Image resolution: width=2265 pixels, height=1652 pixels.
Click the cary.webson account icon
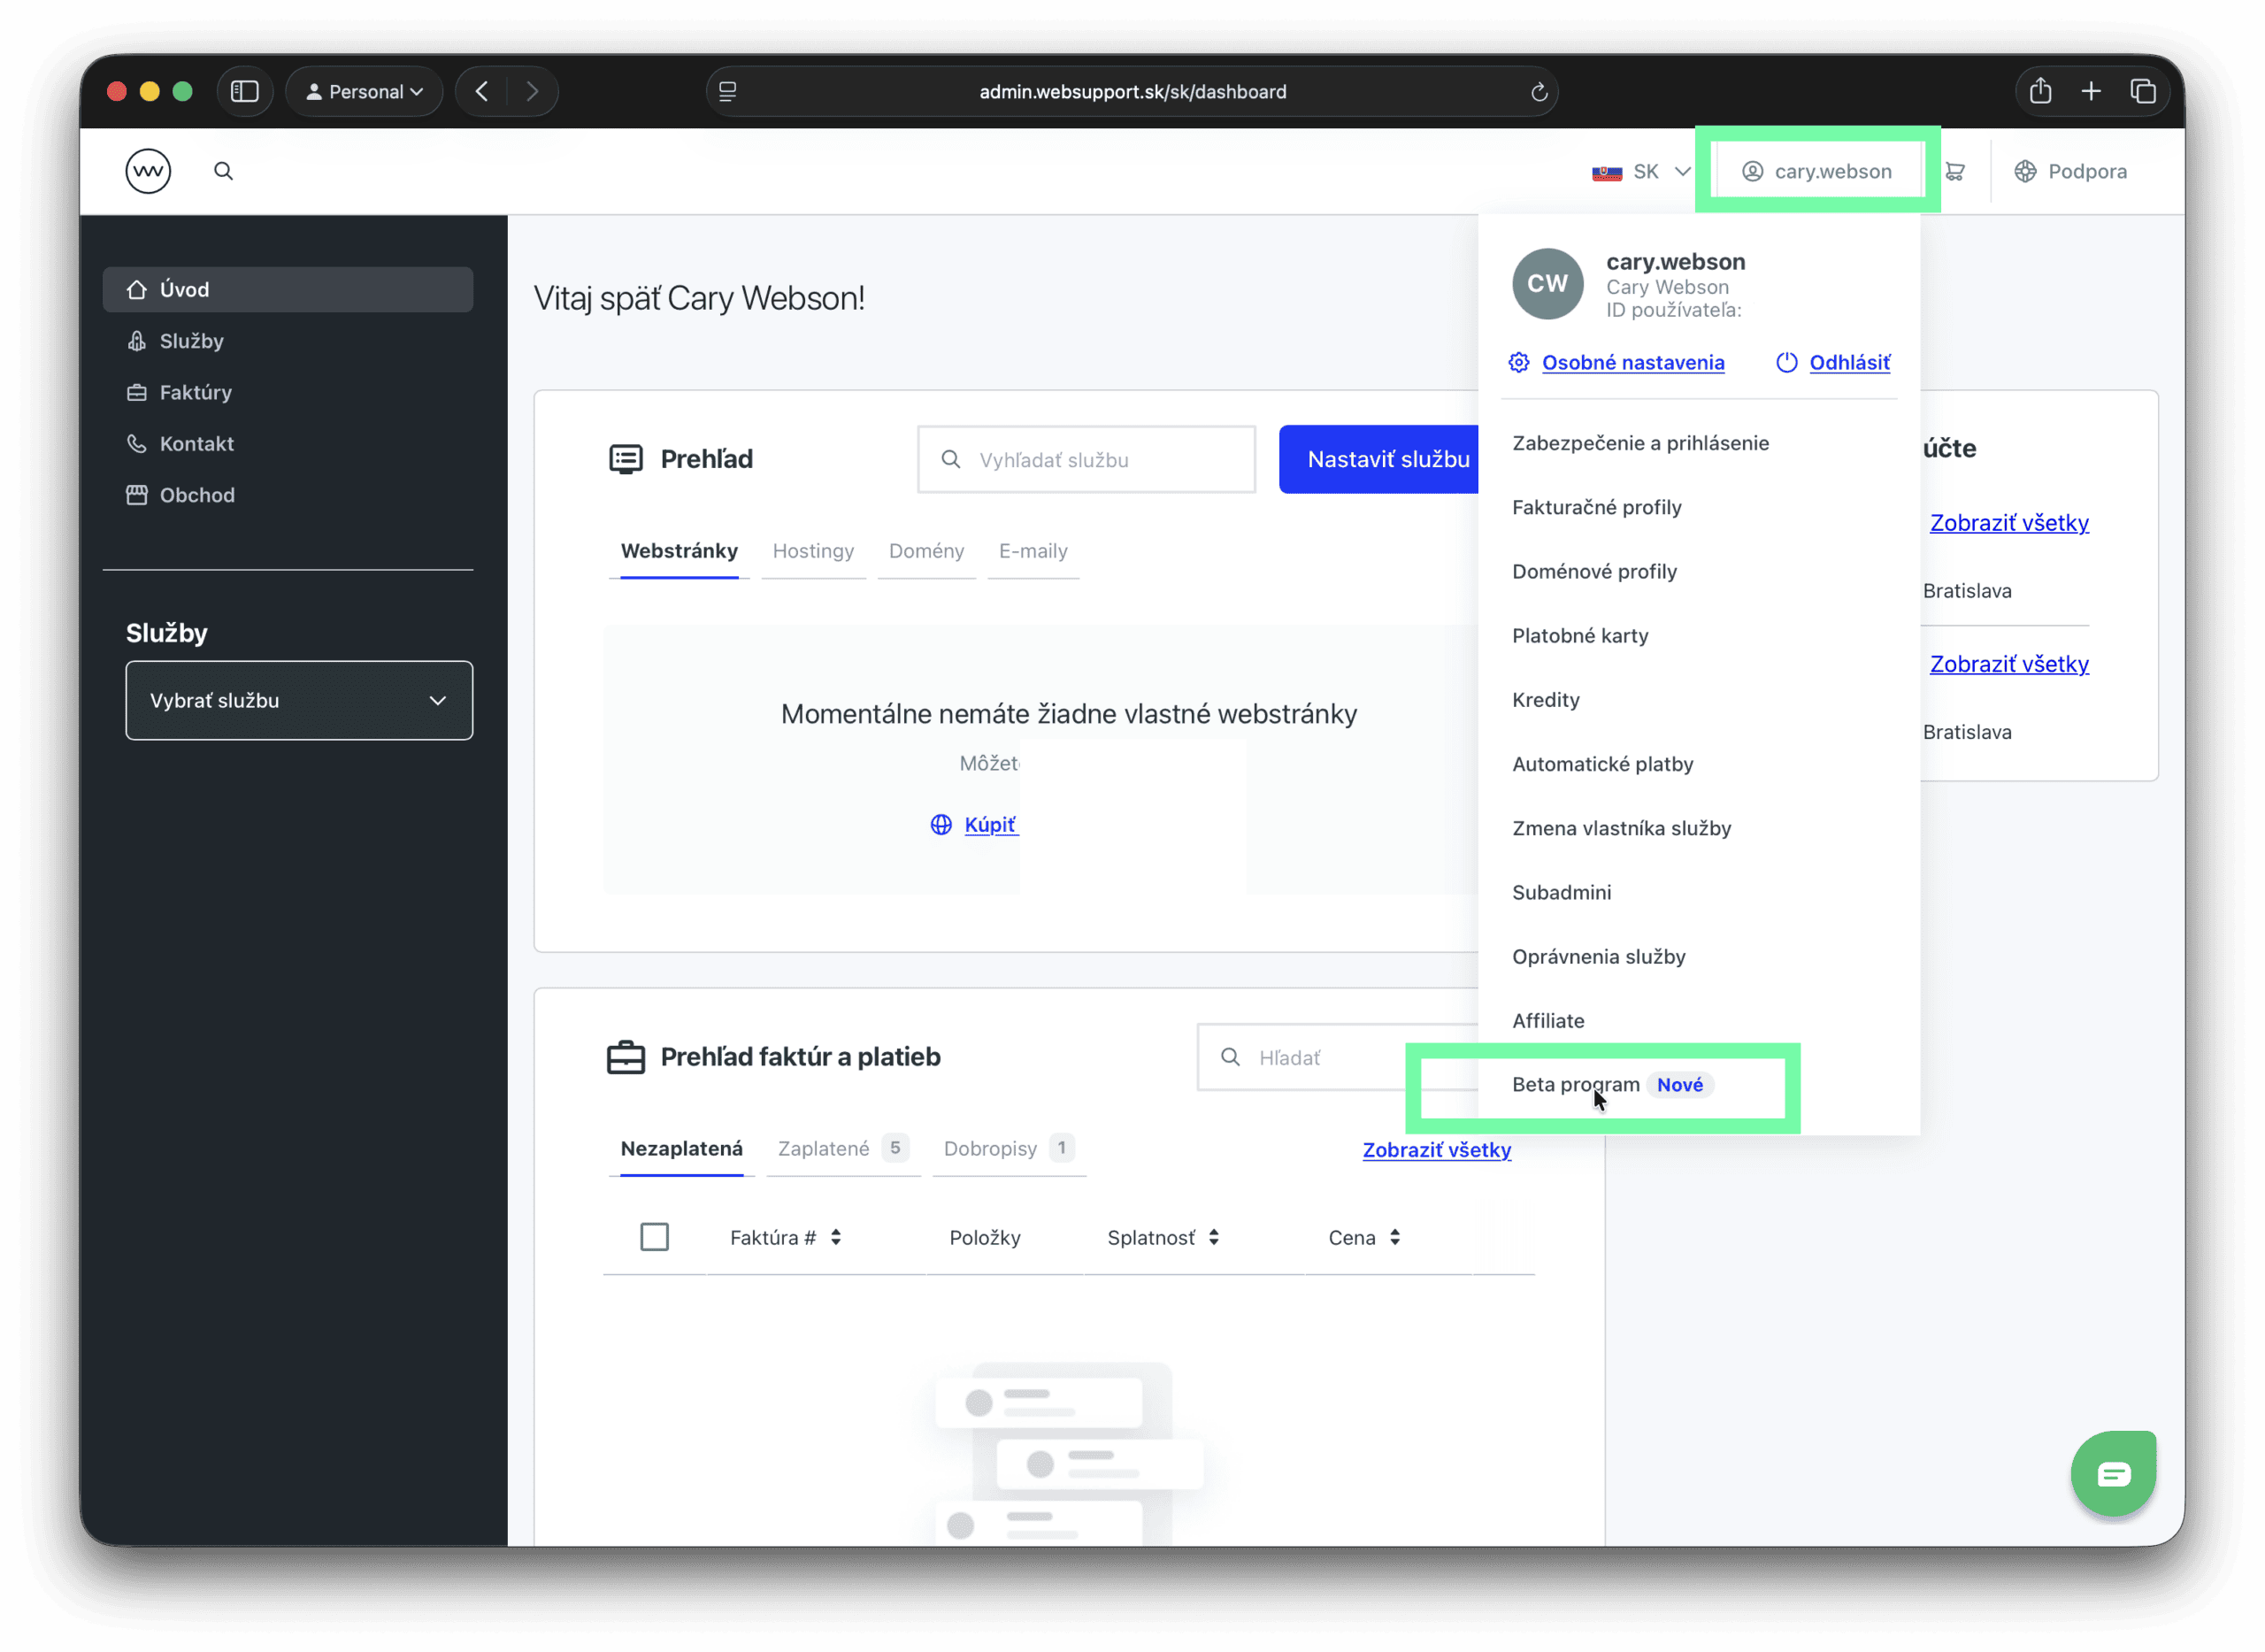(x=1752, y=171)
